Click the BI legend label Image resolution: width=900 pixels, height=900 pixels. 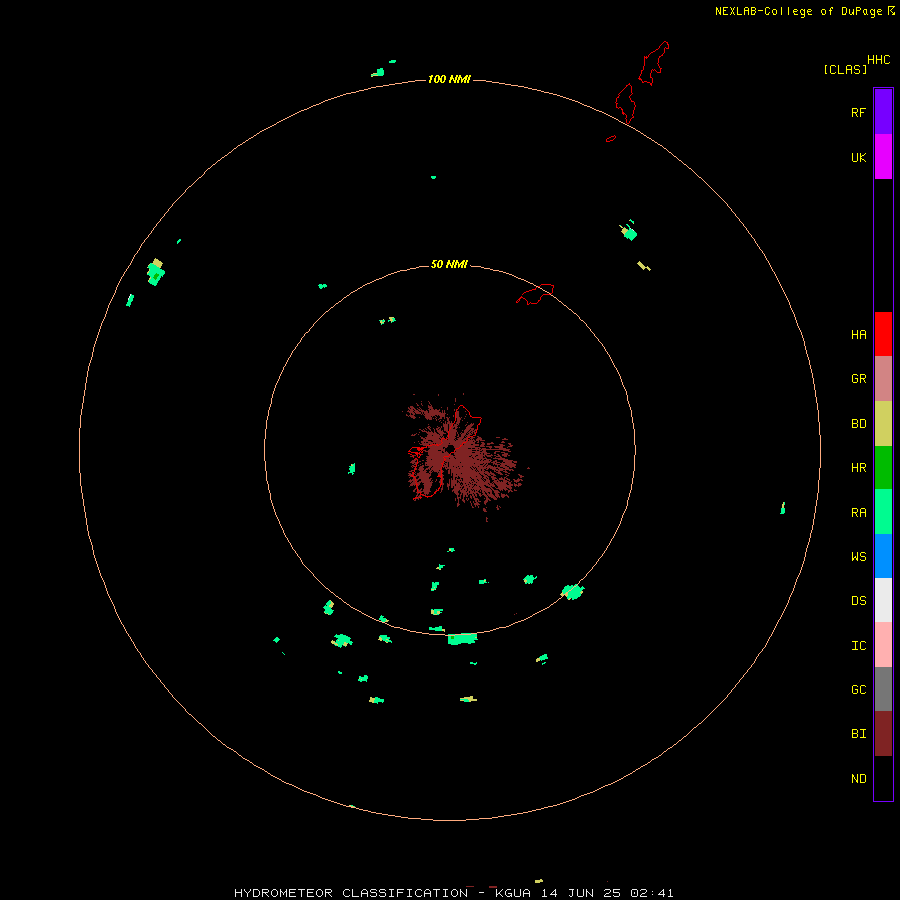click(858, 734)
